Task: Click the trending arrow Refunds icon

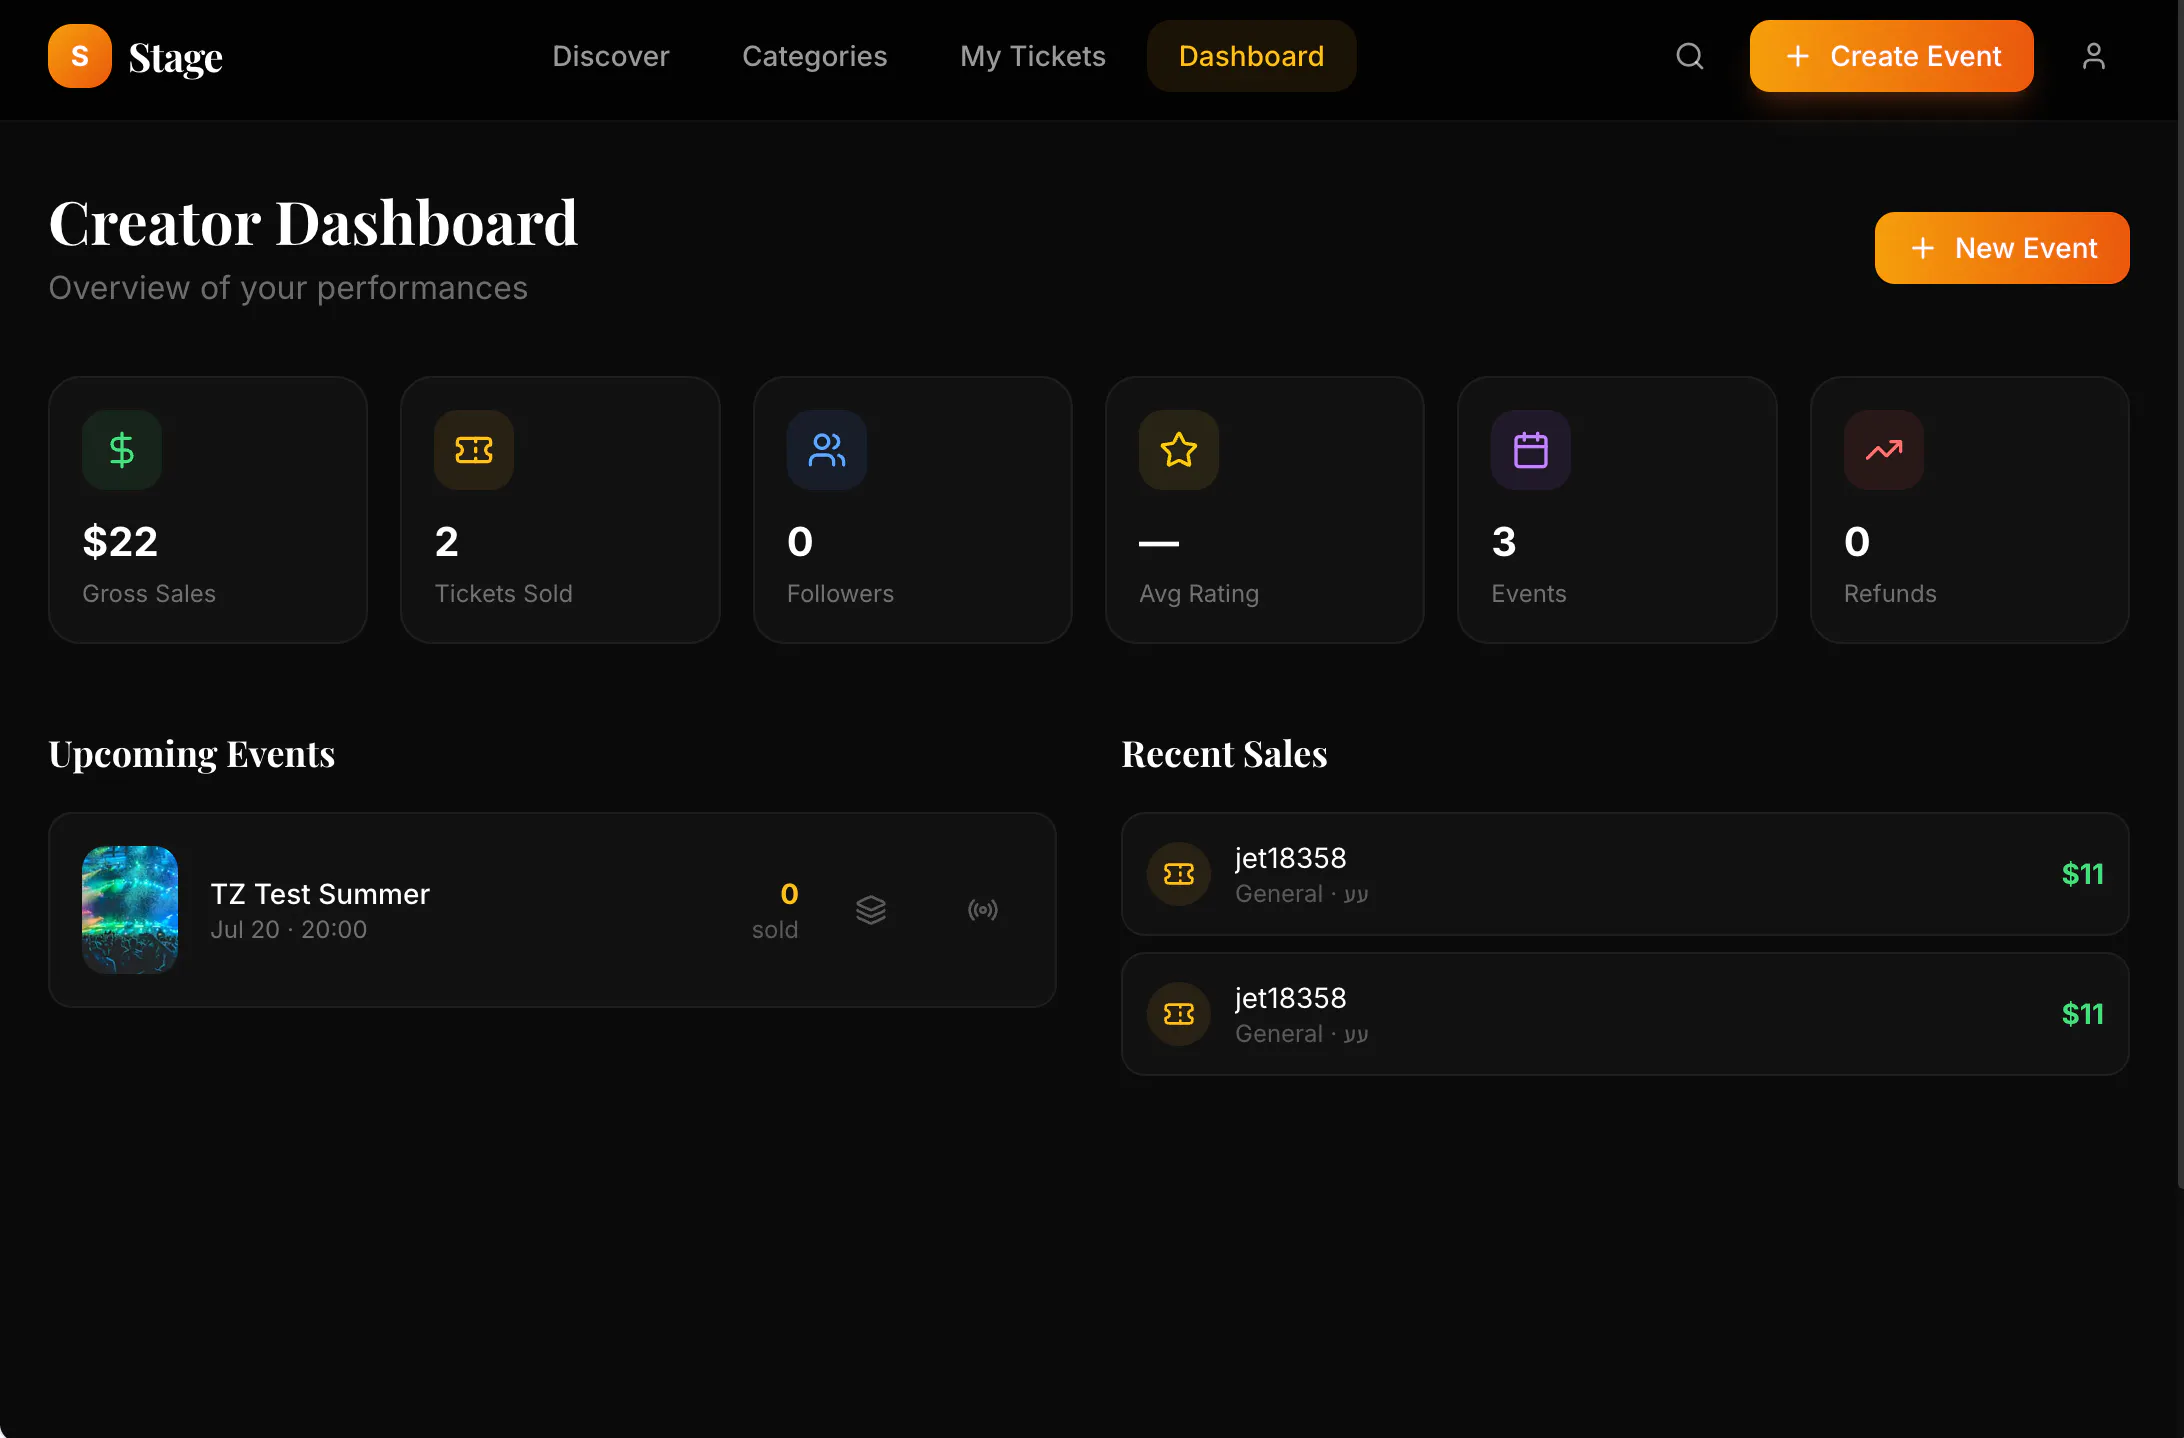Action: point(1884,450)
